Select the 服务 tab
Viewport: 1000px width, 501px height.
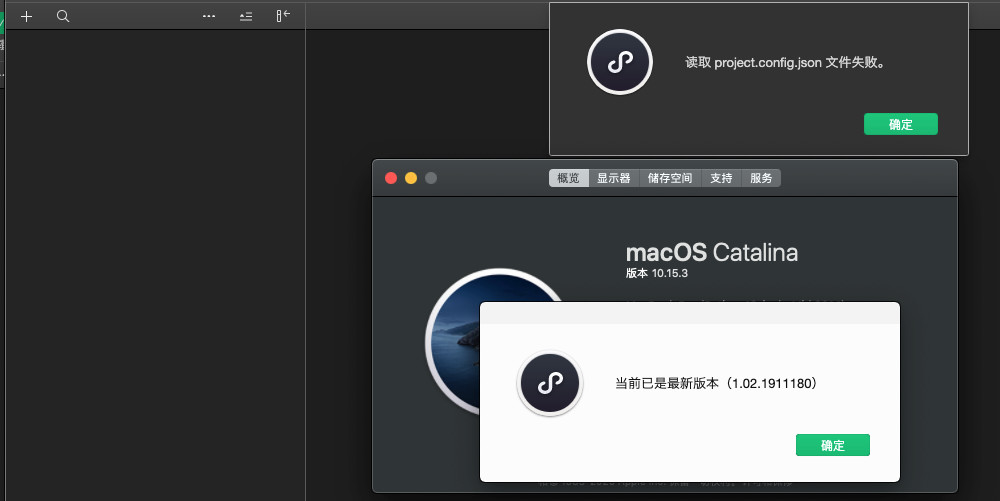[x=761, y=178]
